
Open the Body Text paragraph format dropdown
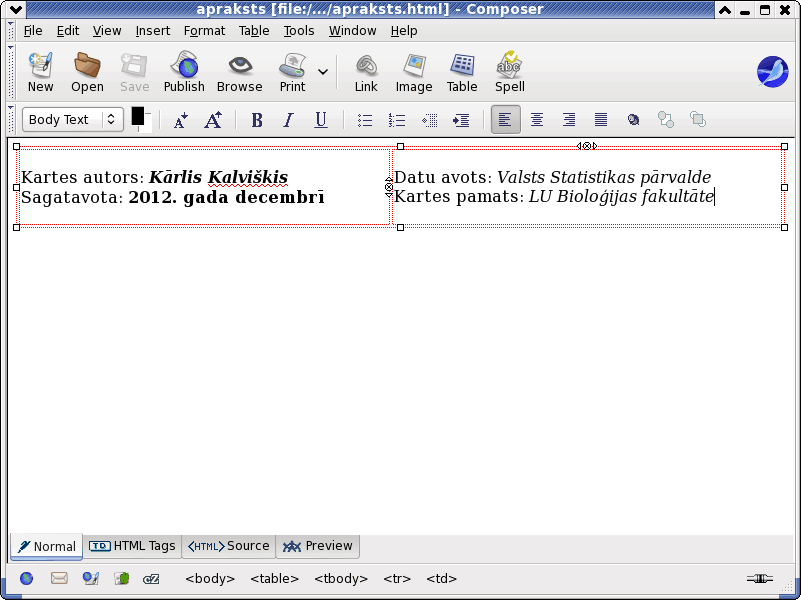coord(73,119)
